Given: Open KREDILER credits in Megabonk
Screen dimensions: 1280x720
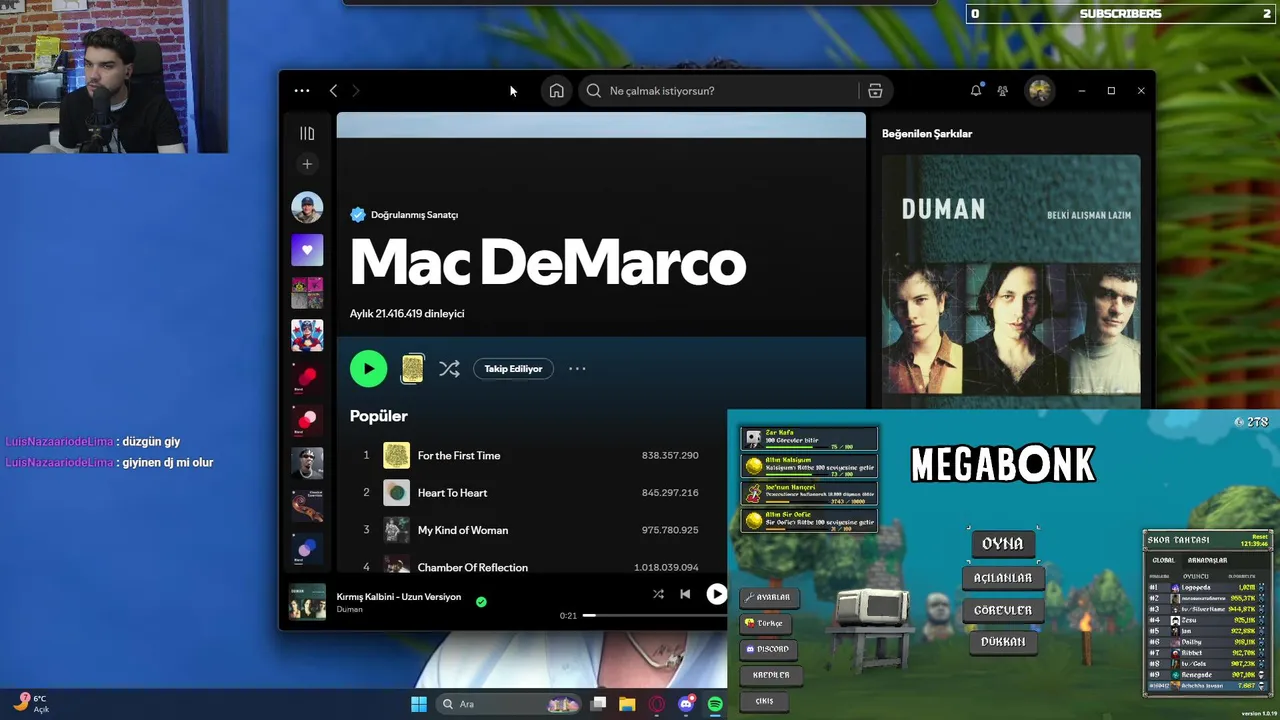Looking at the screenshot, I should coord(769,675).
